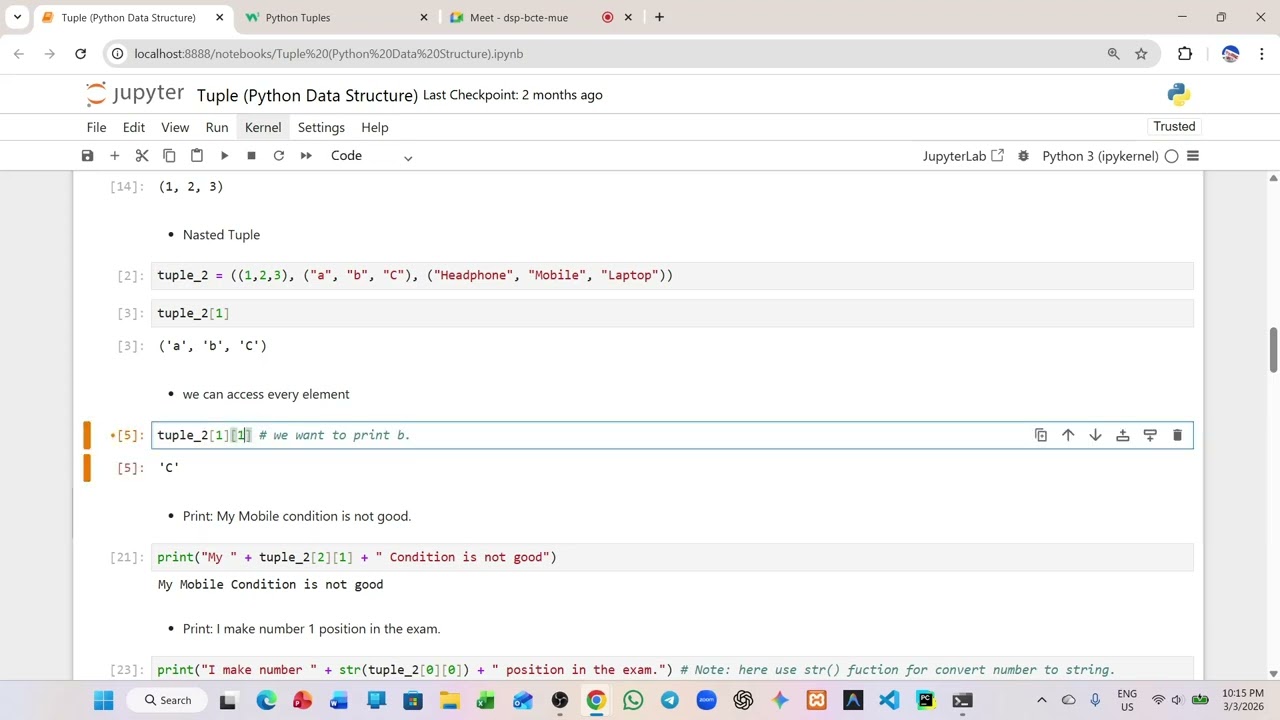Reload the page in the browser
Screen dimensions: 1280x720
click(x=80, y=54)
